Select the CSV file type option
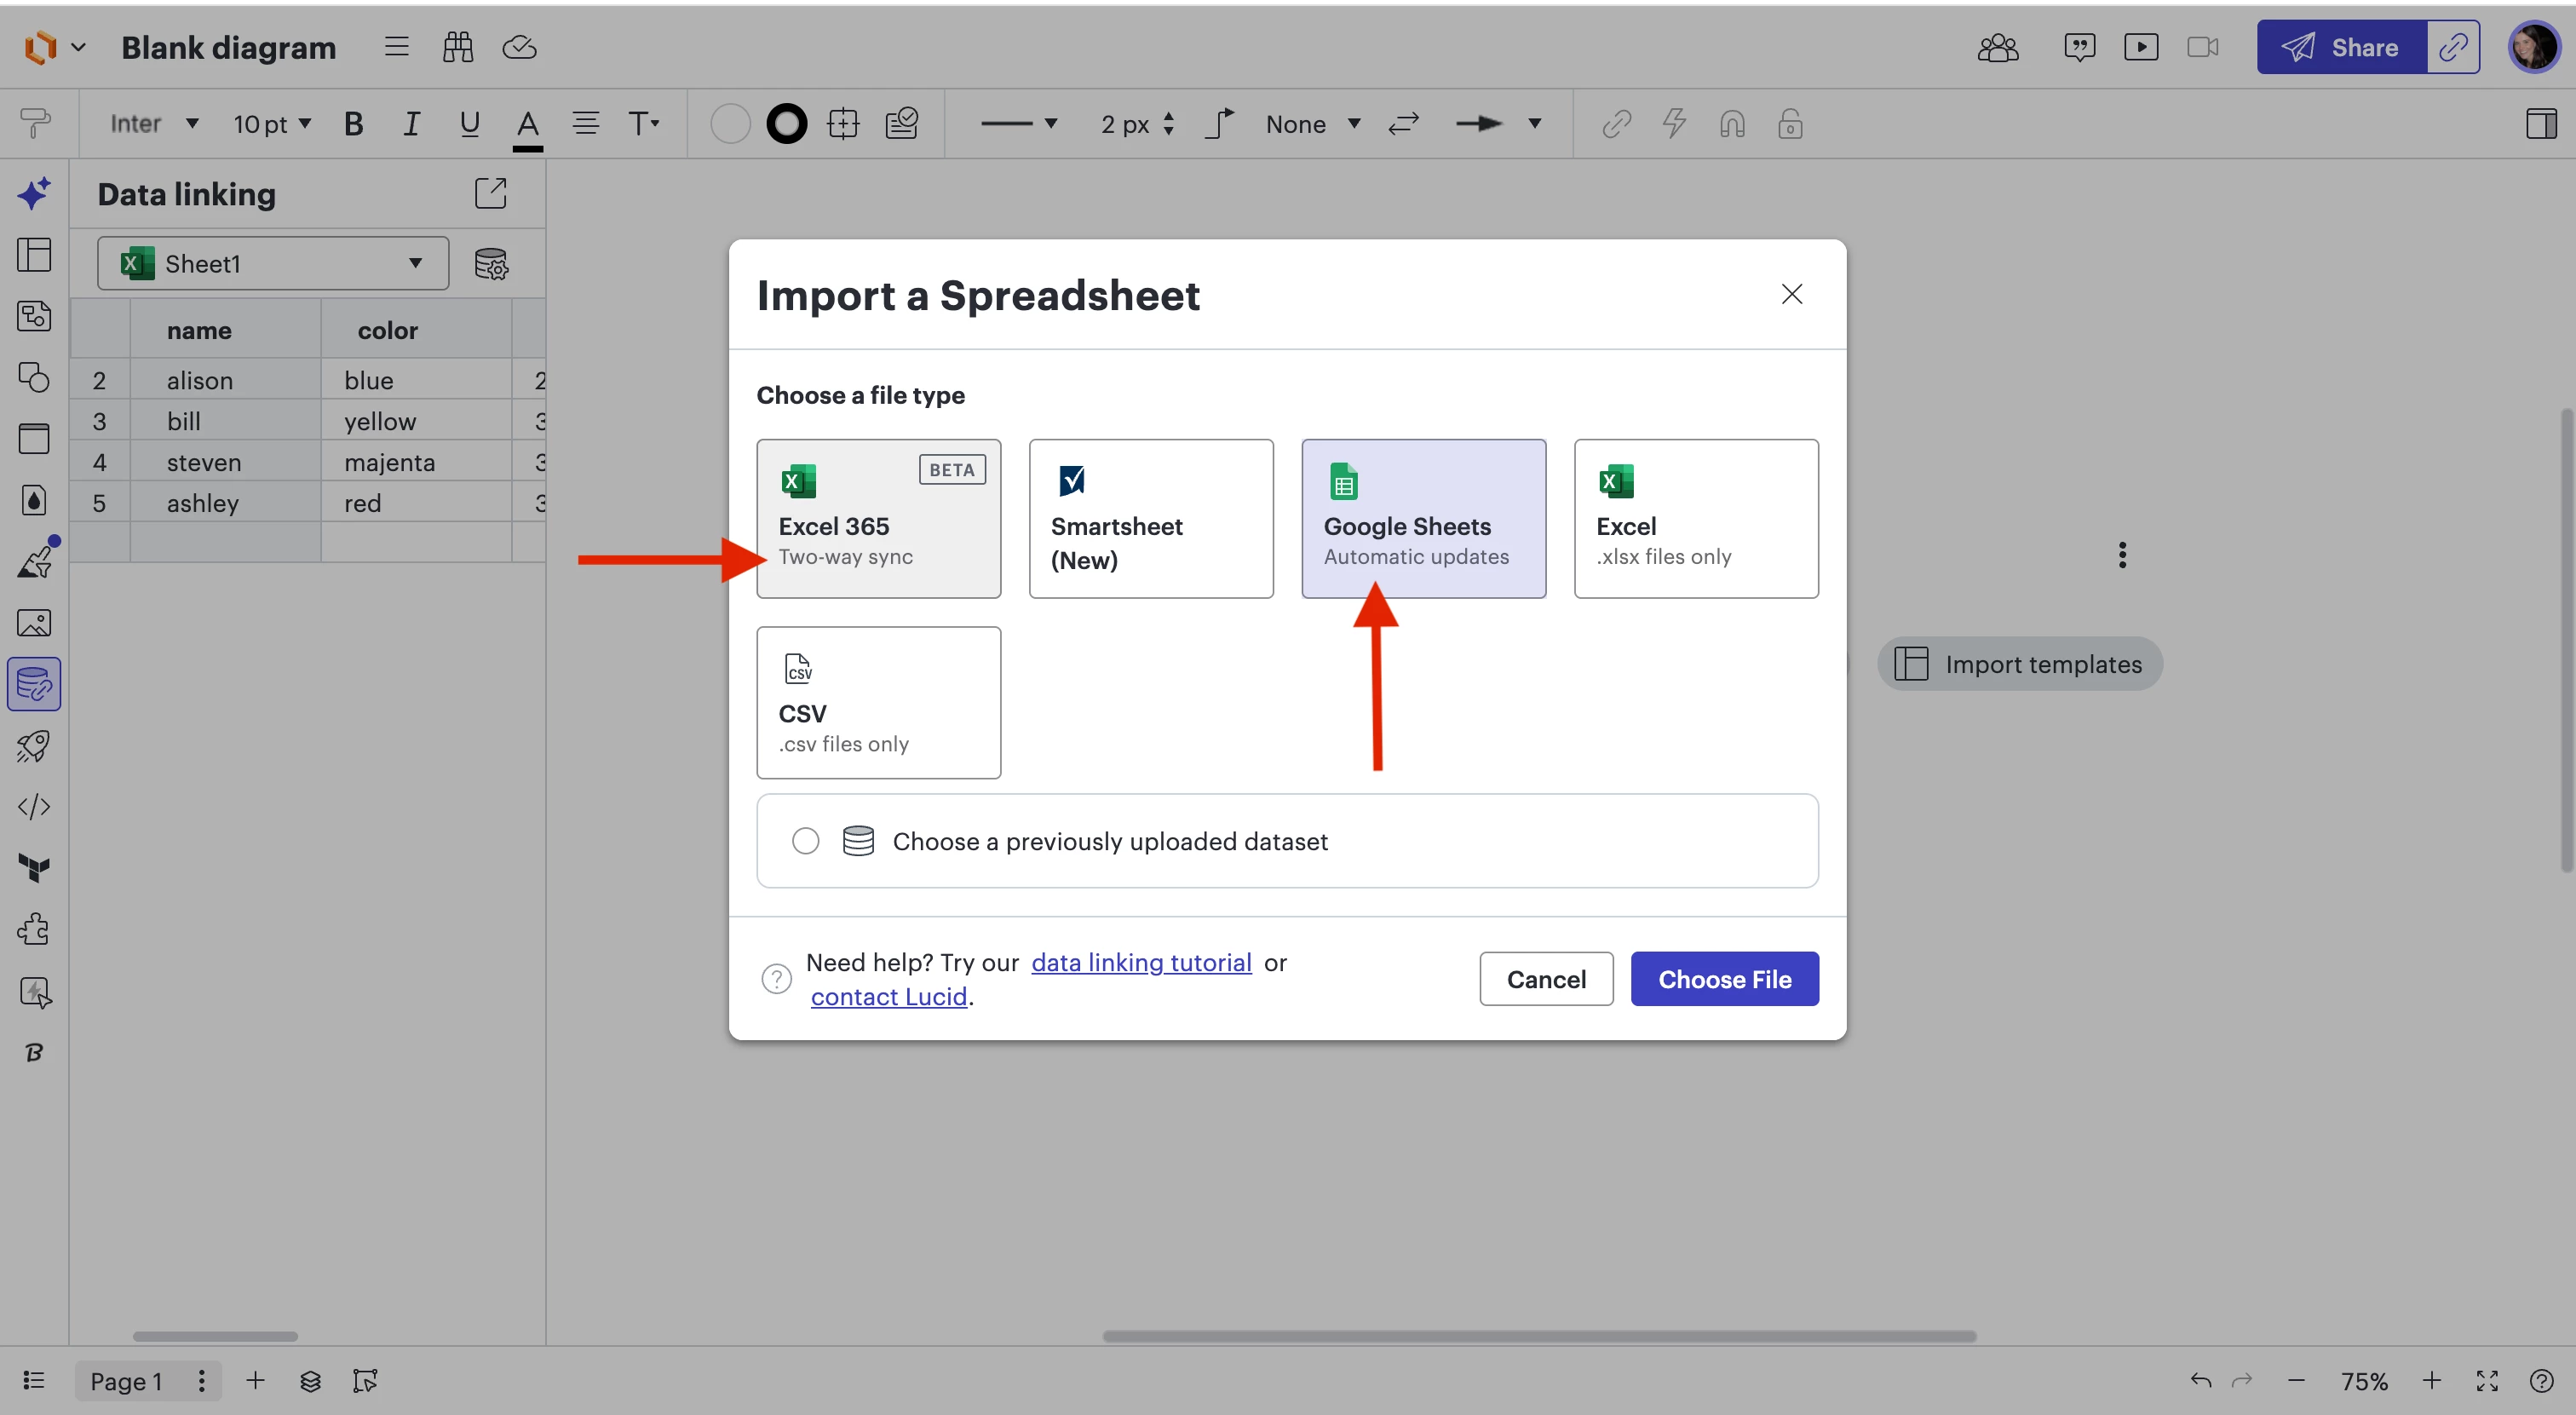 point(878,702)
